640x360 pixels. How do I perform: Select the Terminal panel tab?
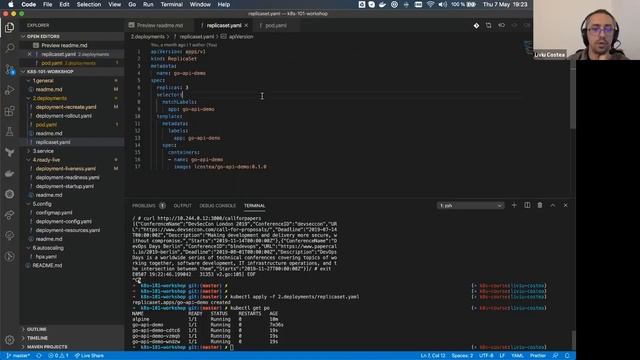coord(255,205)
